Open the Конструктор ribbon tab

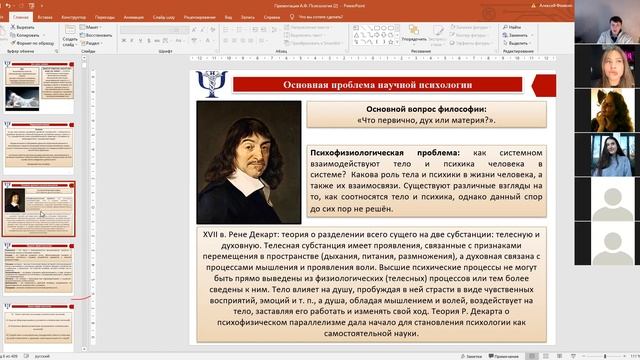point(73,17)
